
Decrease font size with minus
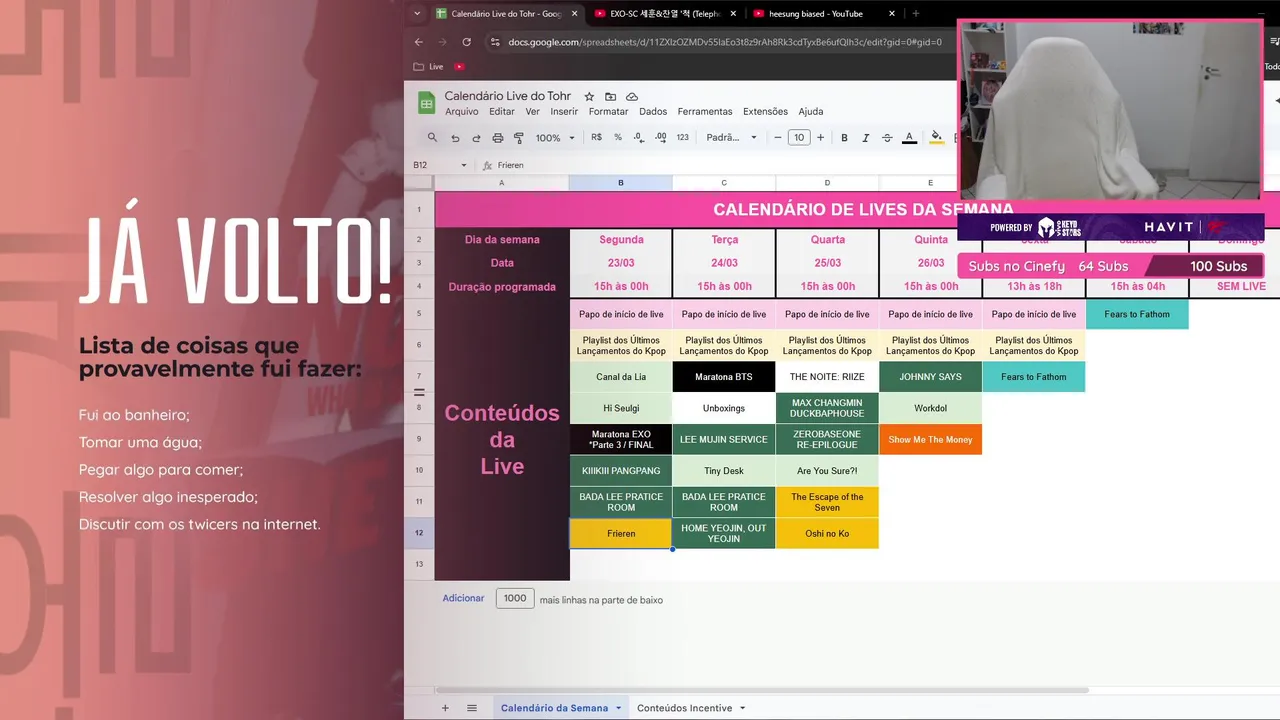click(x=777, y=138)
